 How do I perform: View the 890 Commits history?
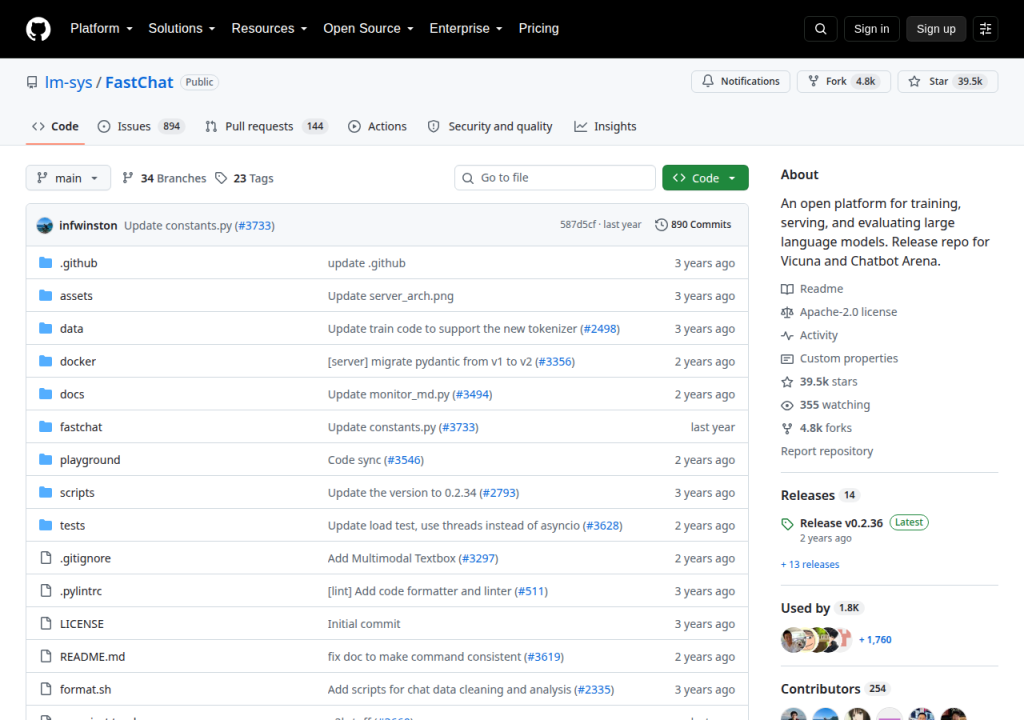pyautogui.click(x=694, y=225)
